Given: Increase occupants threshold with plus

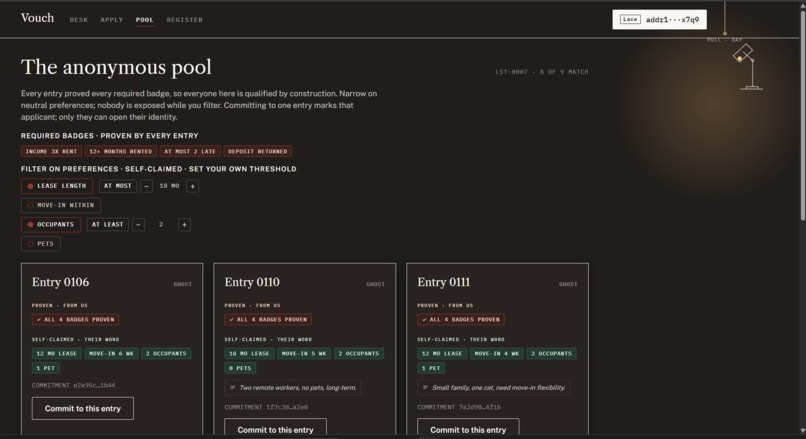Looking at the screenshot, I should [x=185, y=225].
